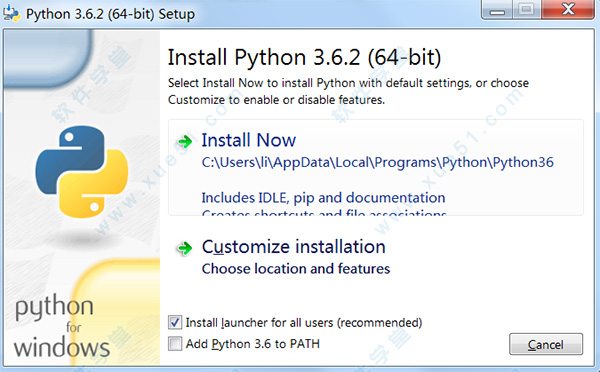Choose Install Now option

[x=376, y=168]
